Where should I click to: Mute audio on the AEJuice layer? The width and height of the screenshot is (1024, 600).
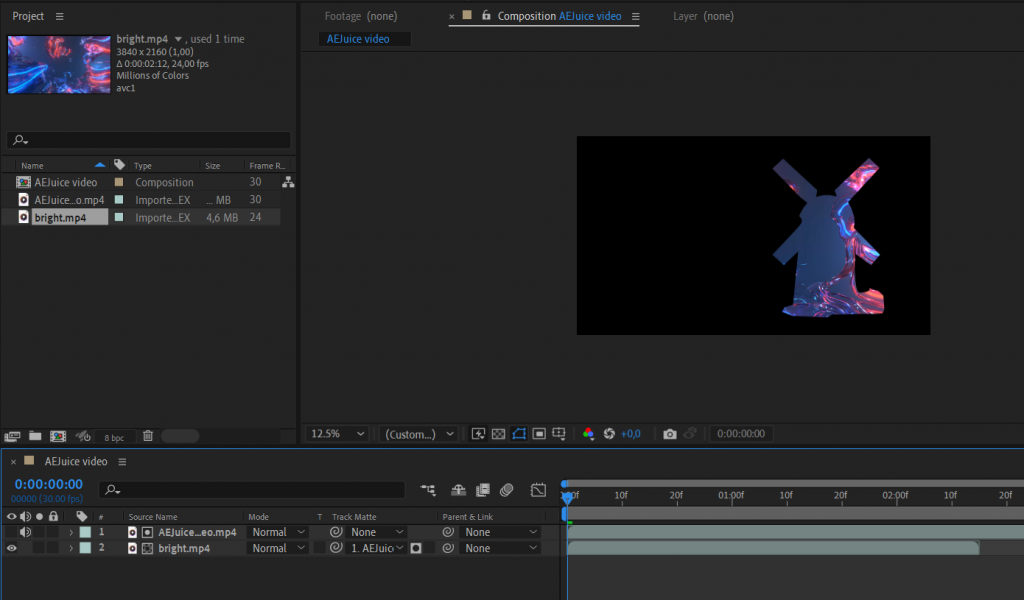[25, 531]
